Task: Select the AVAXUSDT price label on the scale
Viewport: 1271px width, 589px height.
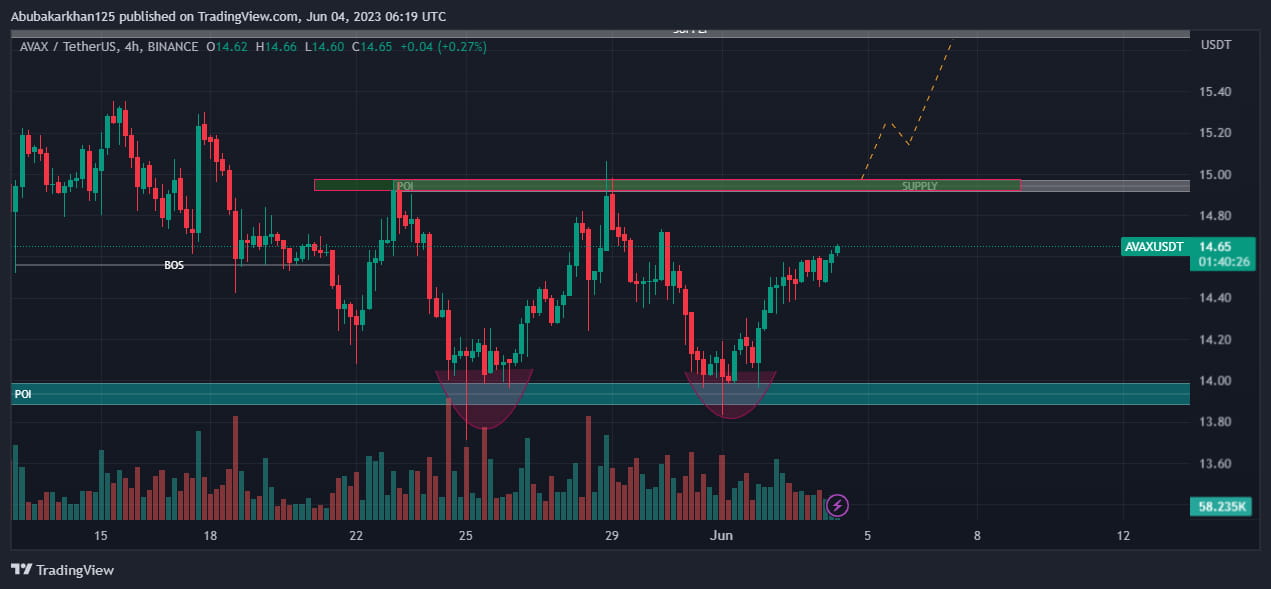Action: (x=1152, y=246)
